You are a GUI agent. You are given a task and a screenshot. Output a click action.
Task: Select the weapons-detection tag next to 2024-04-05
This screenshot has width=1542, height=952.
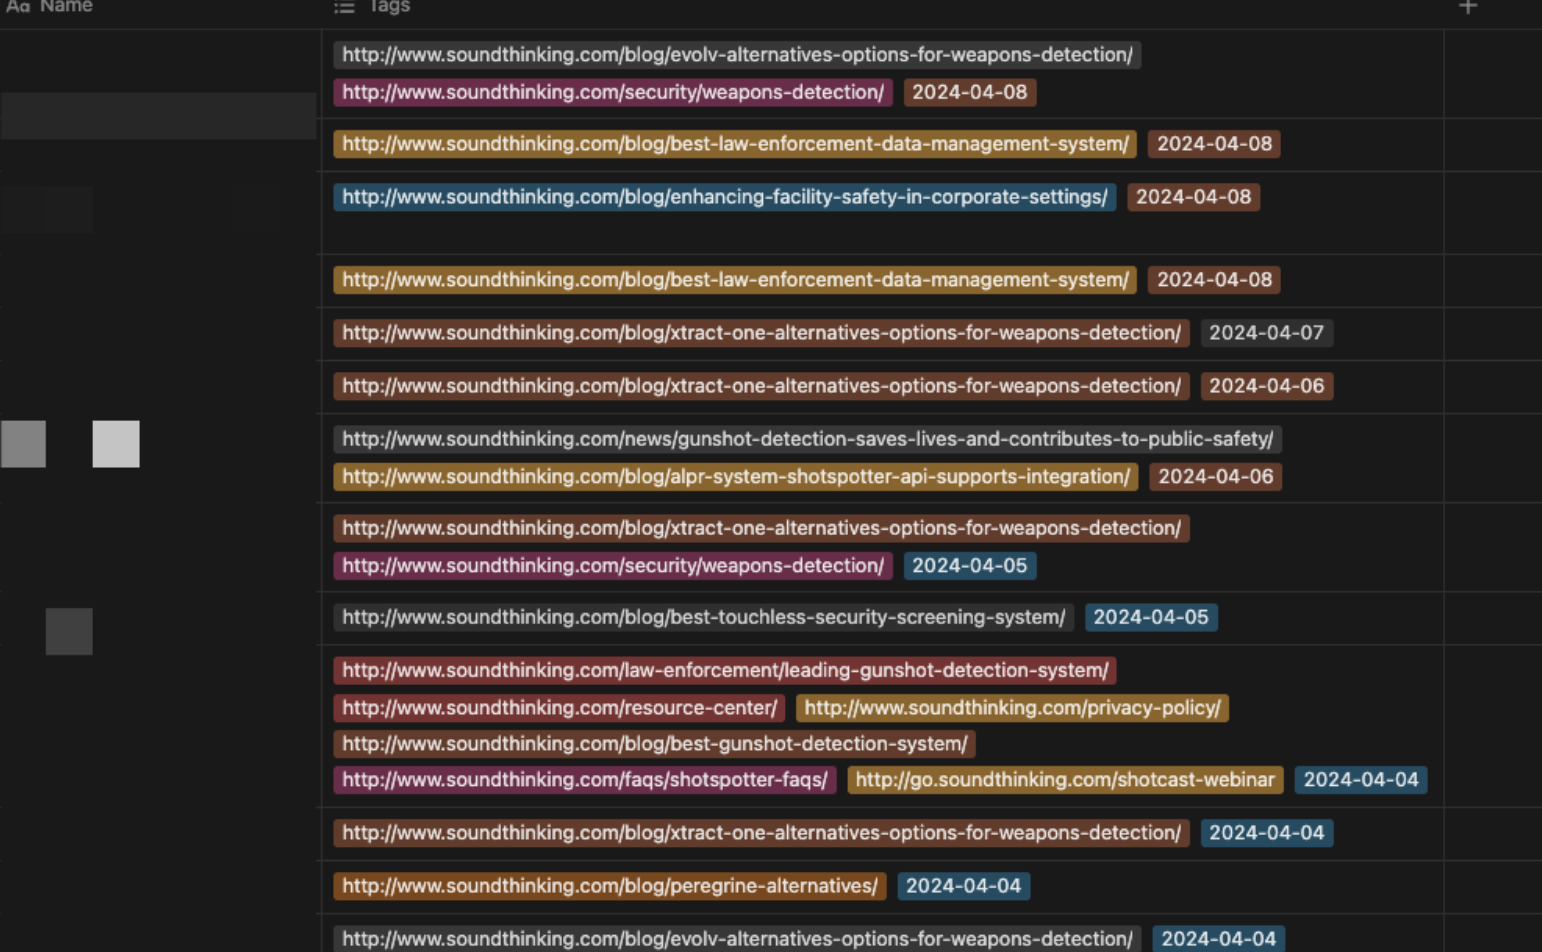613,566
